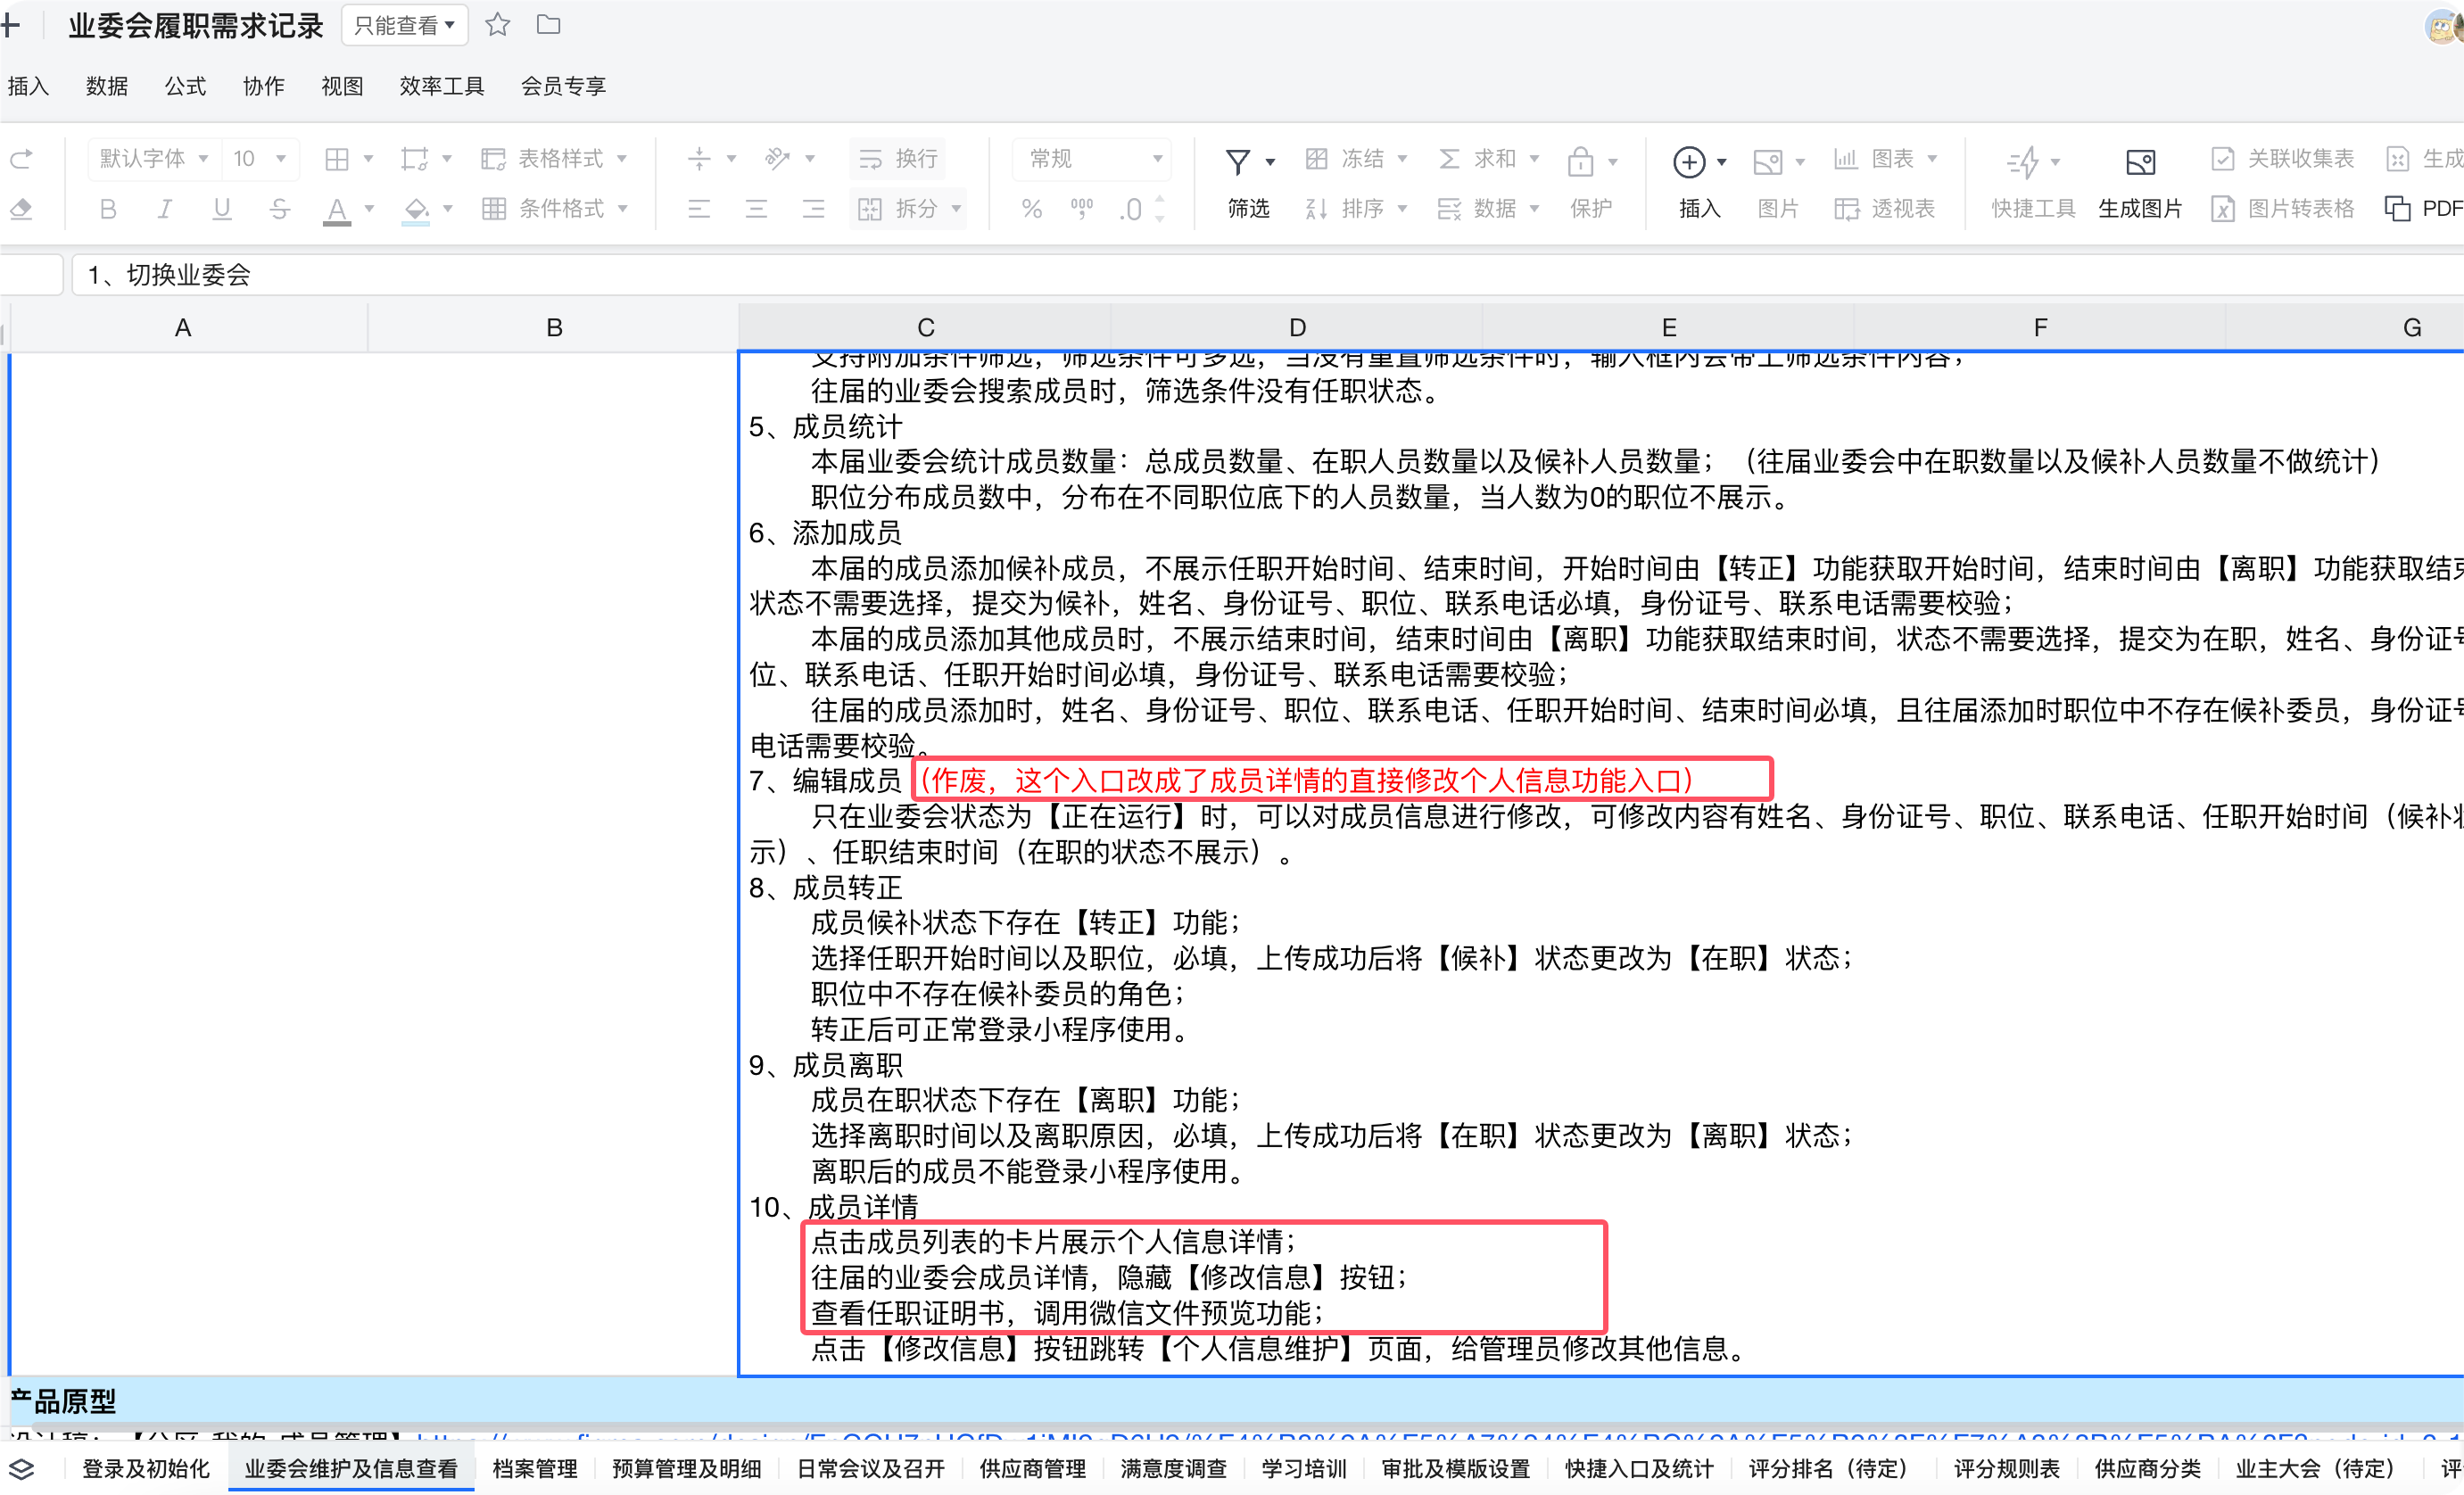Switch to the 档案管理 sheet tab

(x=535, y=1469)
